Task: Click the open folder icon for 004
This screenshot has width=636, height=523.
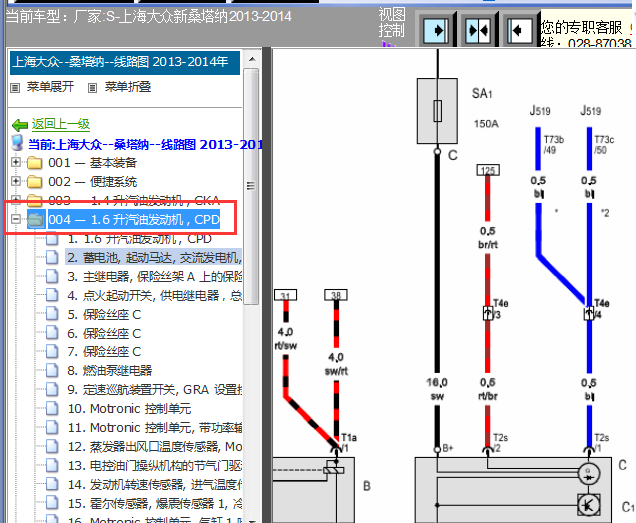Action: pos(36,220)
